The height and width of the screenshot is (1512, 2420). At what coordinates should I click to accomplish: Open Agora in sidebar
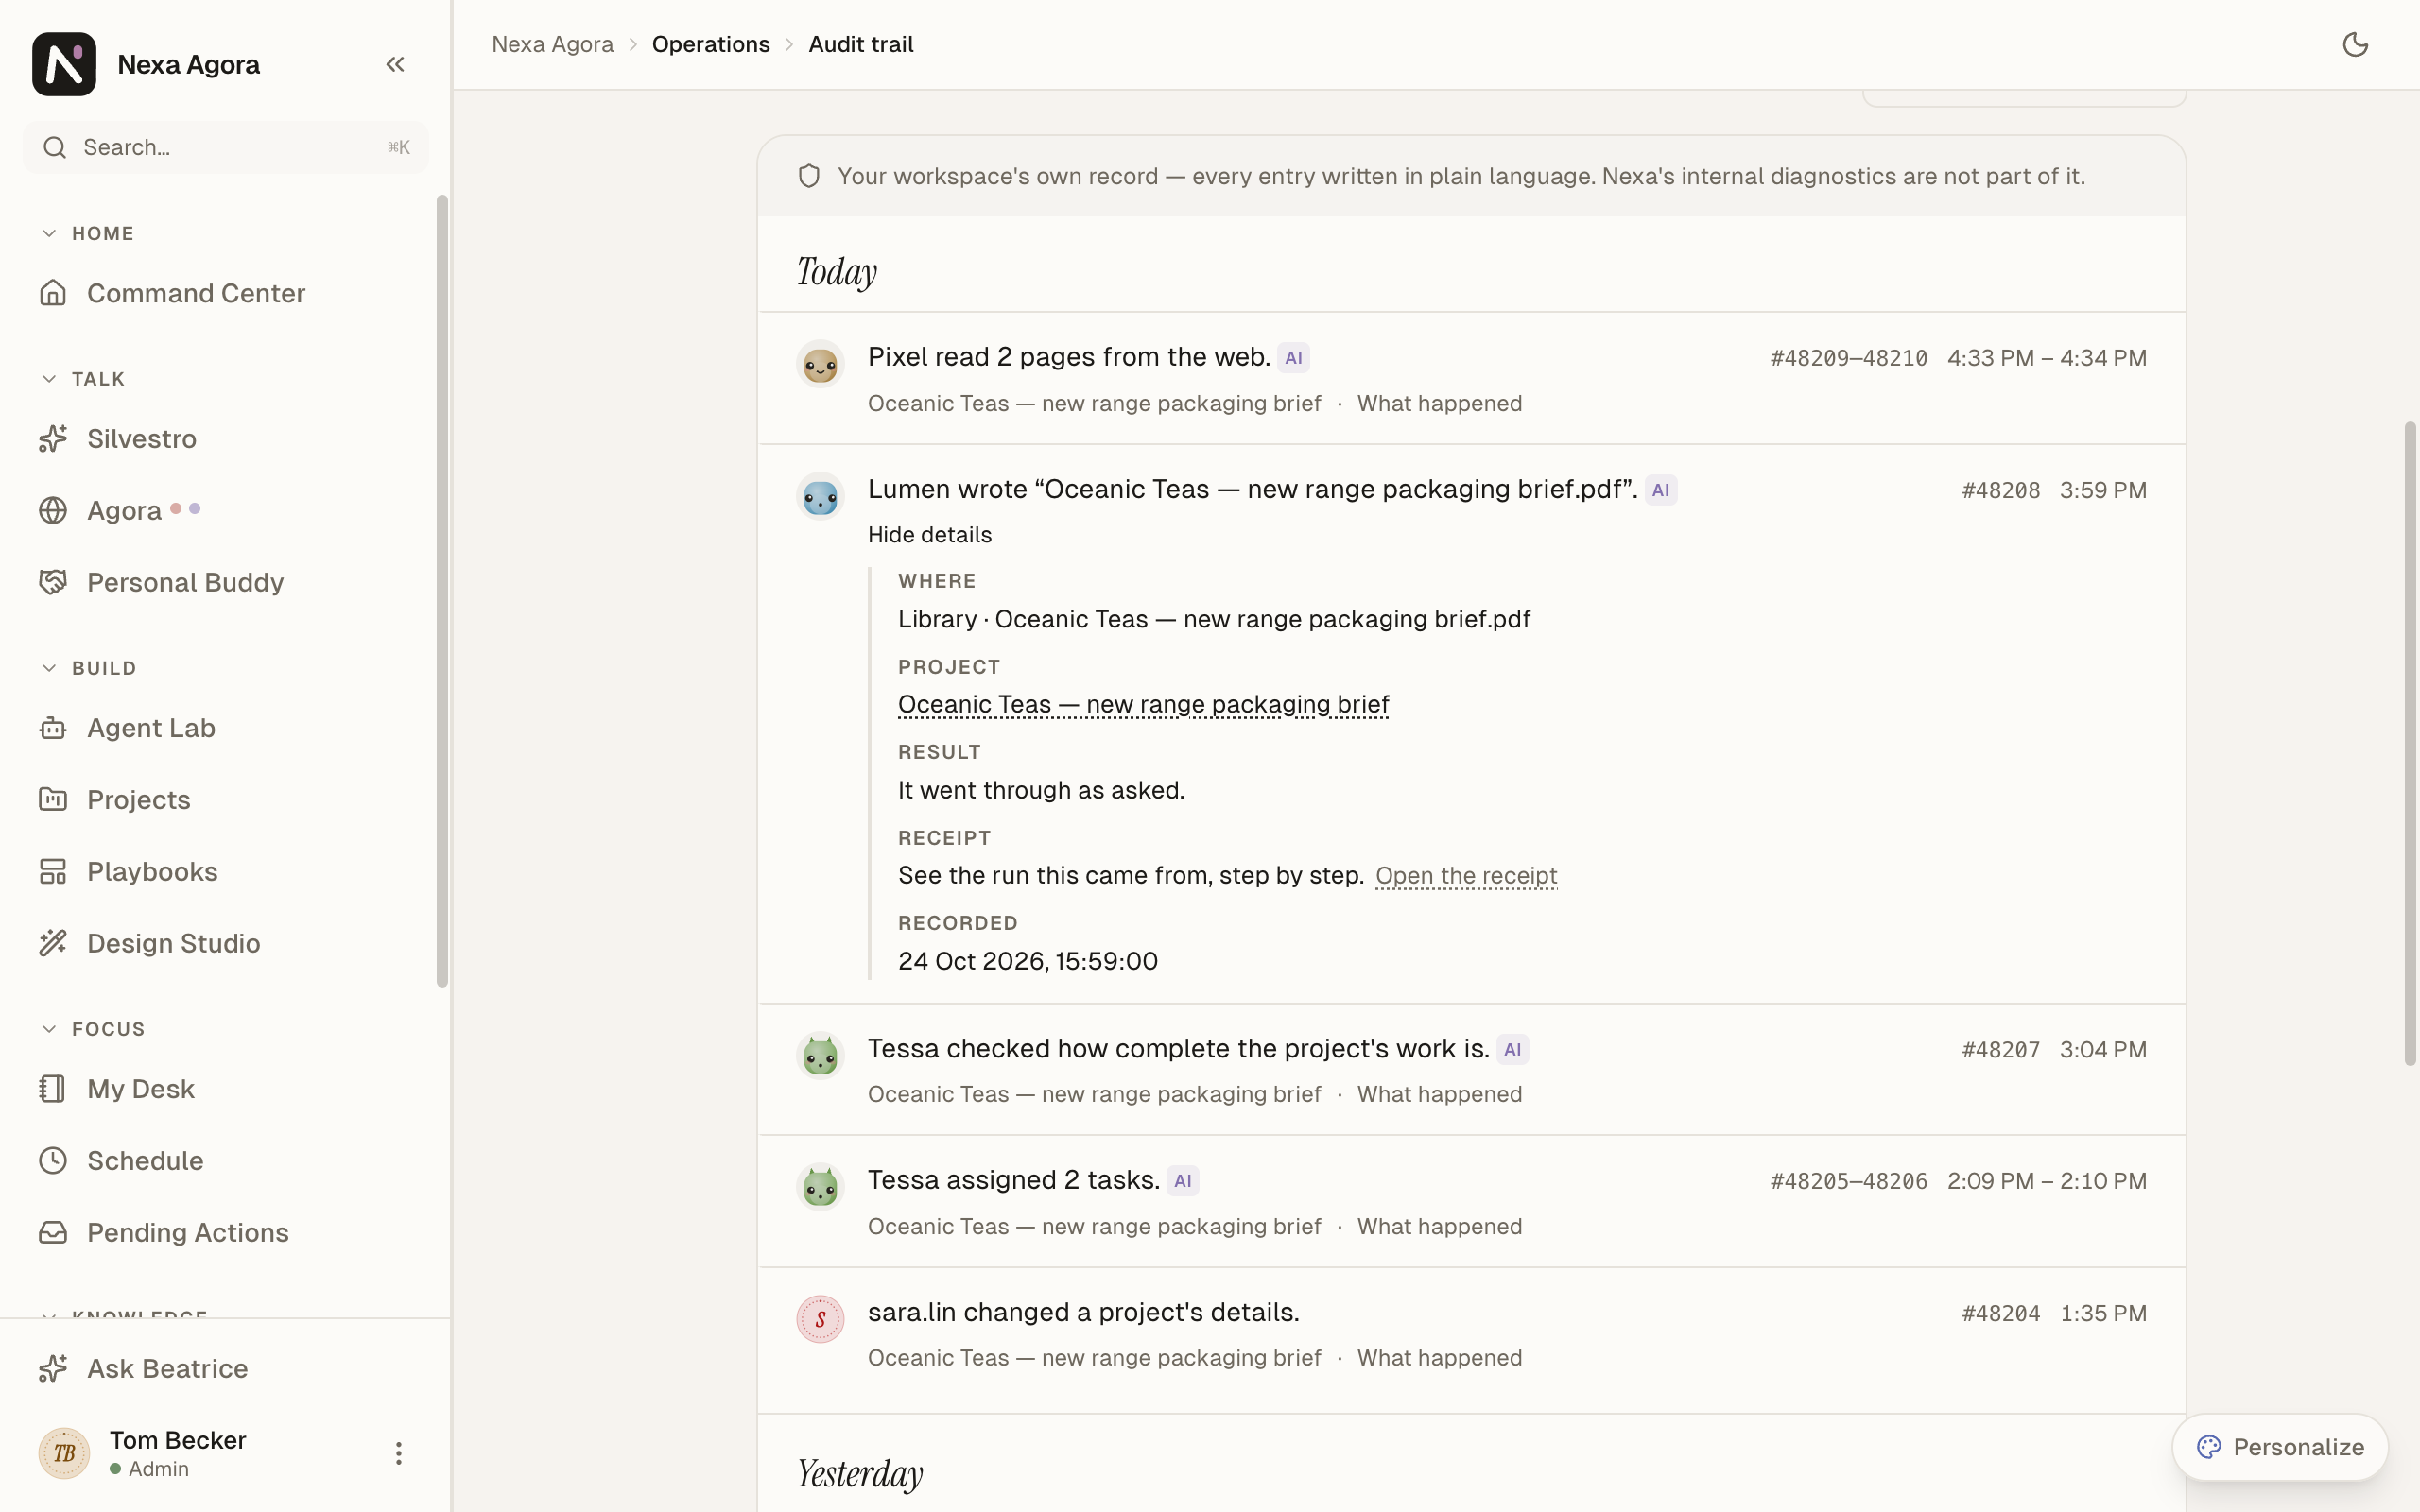pyautogui.click(x=226, y=511)
